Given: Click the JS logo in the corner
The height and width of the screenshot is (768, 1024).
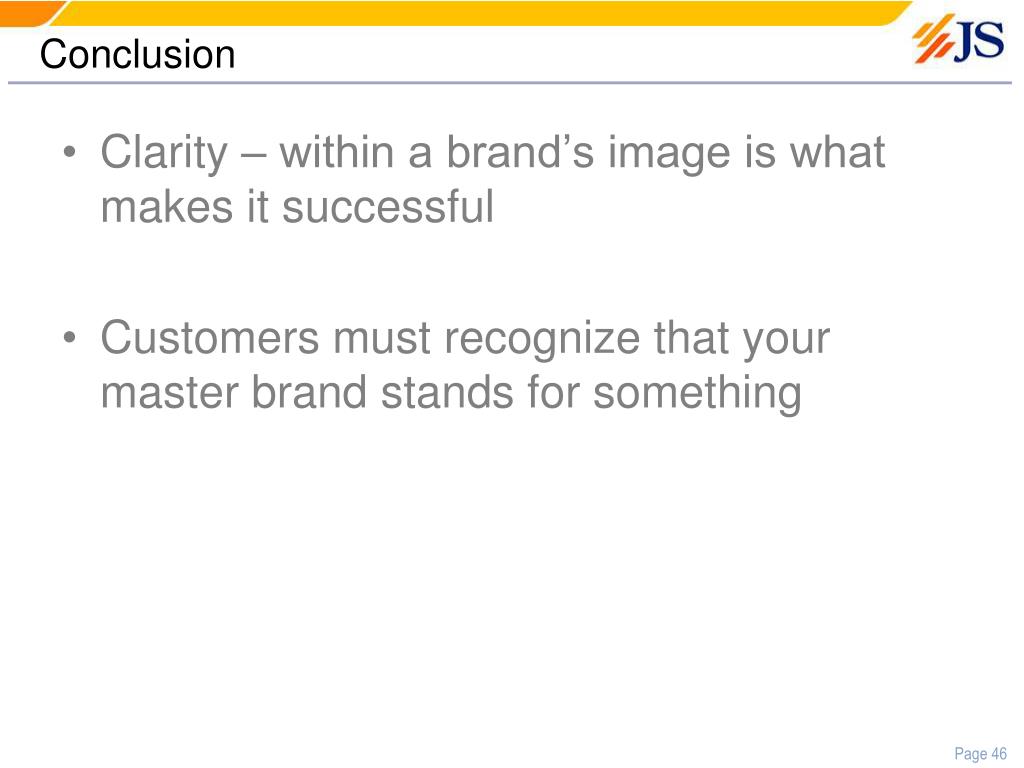Looking at the screenshot, I should (x=958, y=39).
